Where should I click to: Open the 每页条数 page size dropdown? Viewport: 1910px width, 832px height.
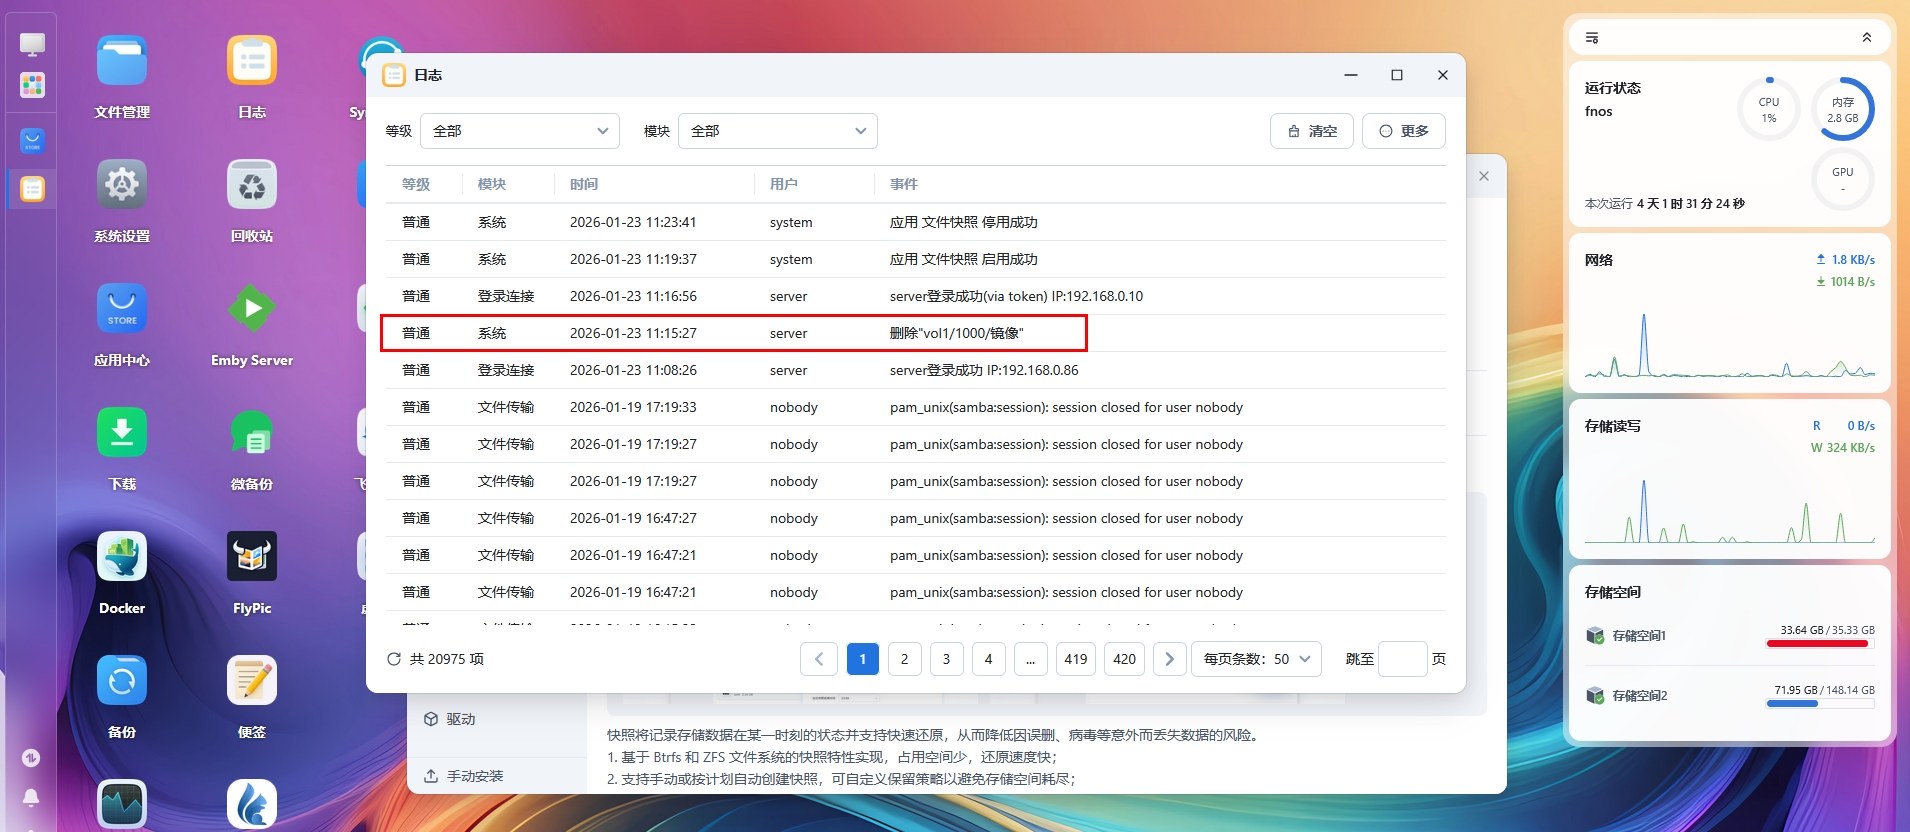tap(1257, 659)
